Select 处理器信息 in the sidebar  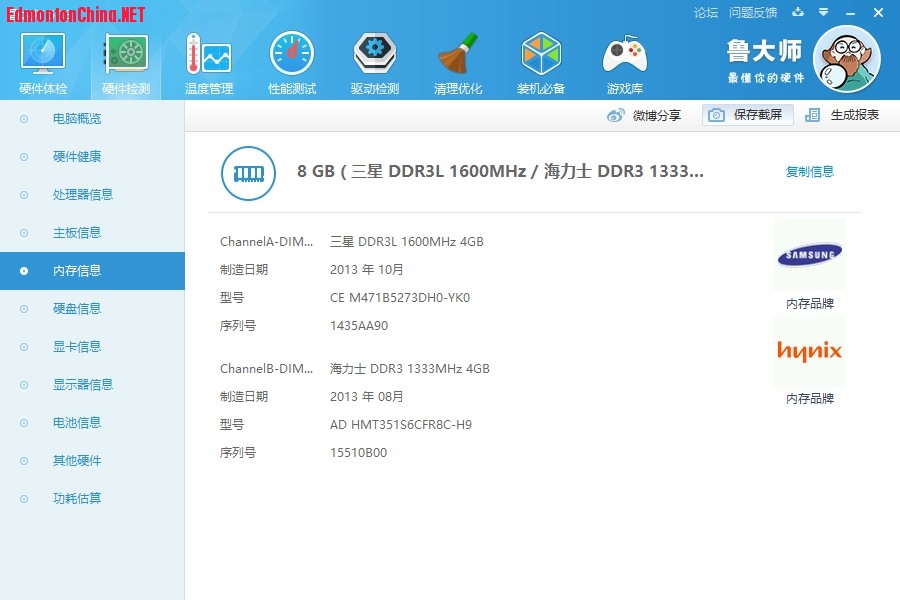click(x=82, y=195)
